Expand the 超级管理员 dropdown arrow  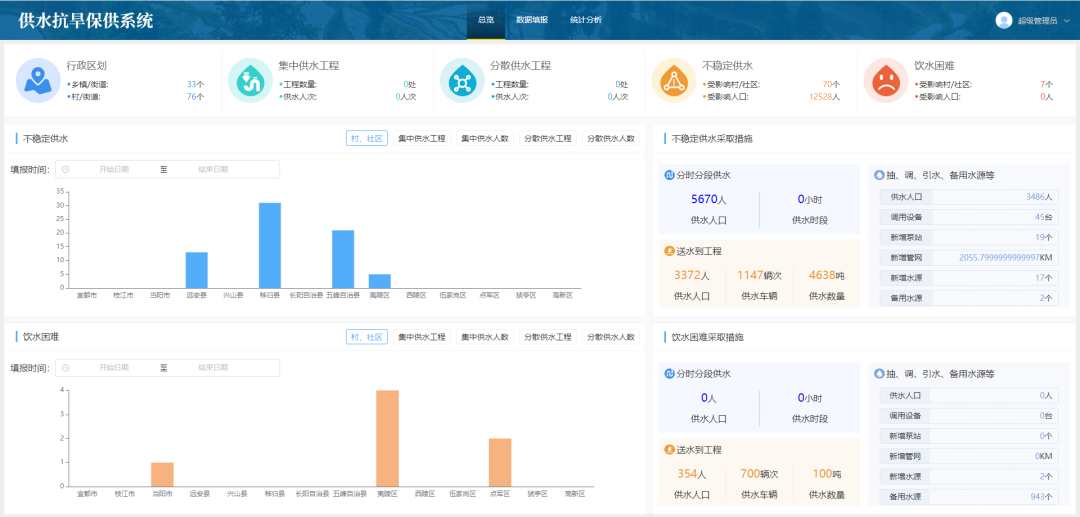pos(1066,21)
